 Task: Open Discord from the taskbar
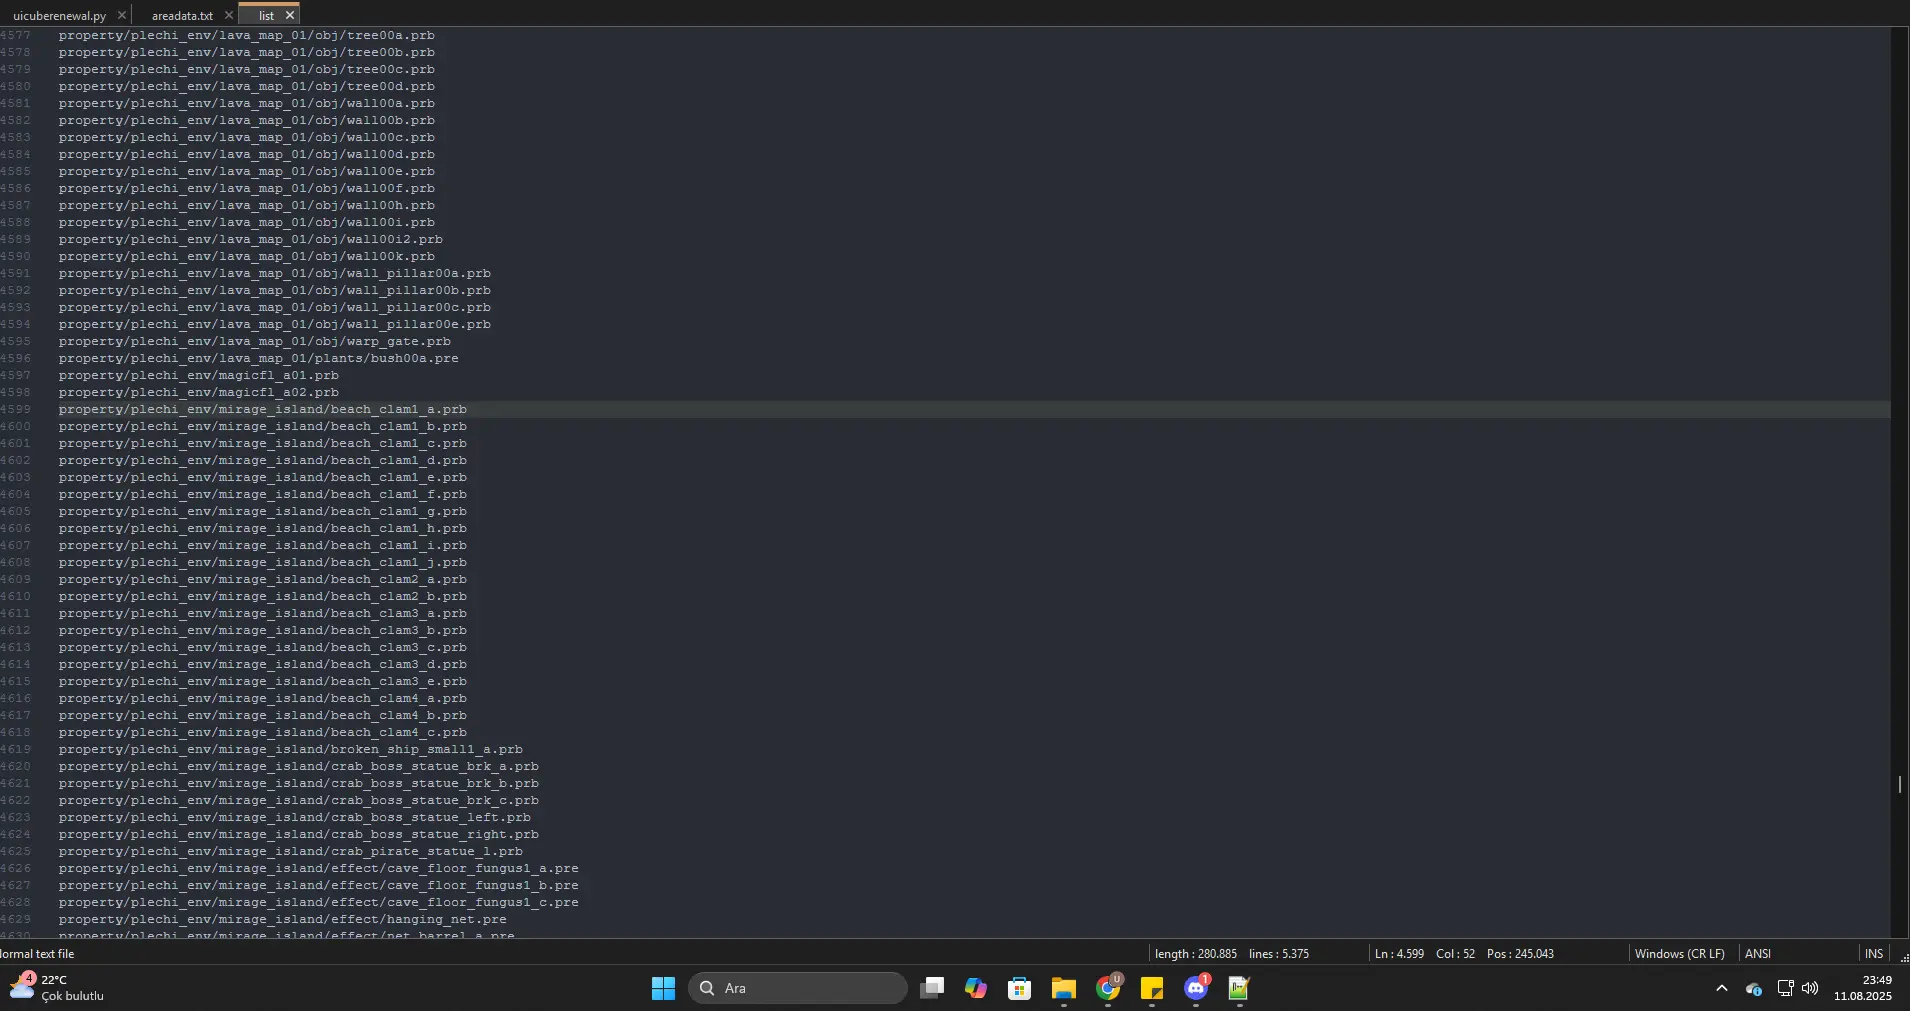tap(1196, 988)
